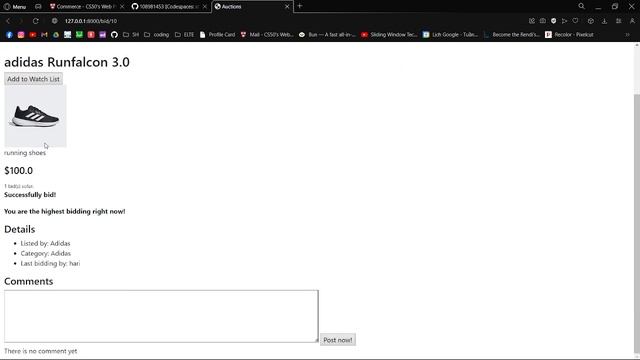Open the Mail - CS50's Web bookmark
Screen dimensions: 640x360
(x=267, y=35)
